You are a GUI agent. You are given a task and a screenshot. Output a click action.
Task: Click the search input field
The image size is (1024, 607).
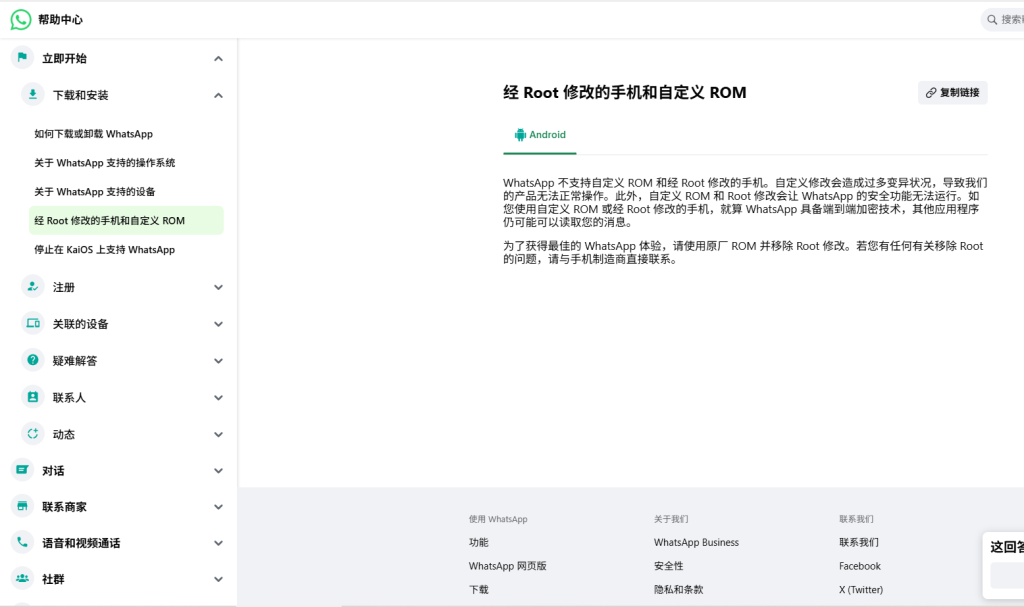1002,20
